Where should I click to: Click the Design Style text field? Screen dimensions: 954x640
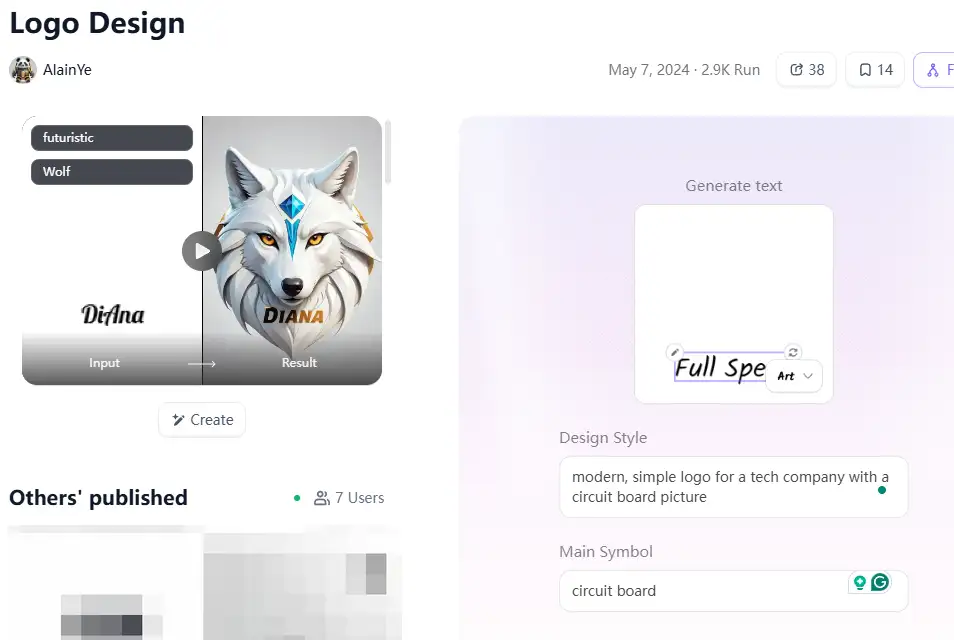(x=734, y=487)
